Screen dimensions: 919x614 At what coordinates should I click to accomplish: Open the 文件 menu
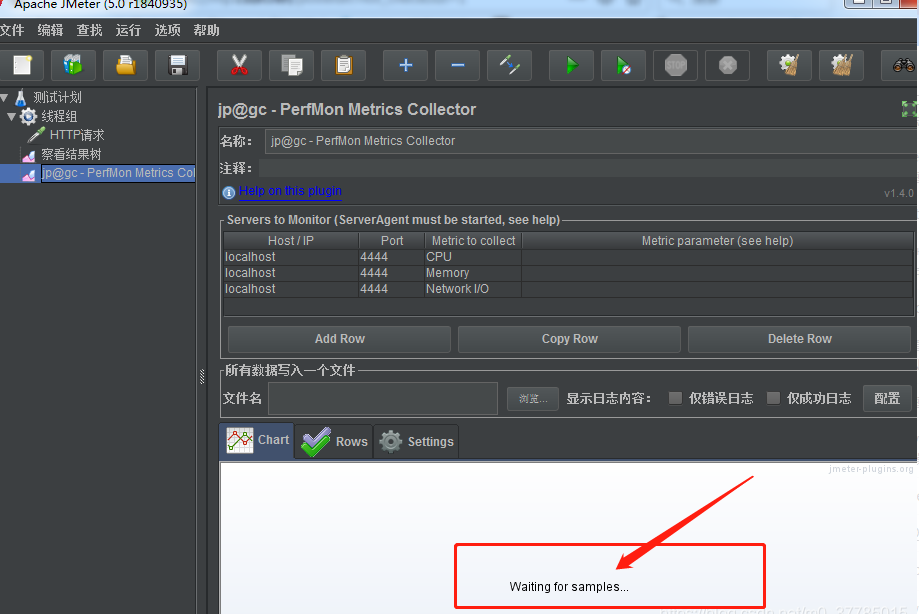12,30
